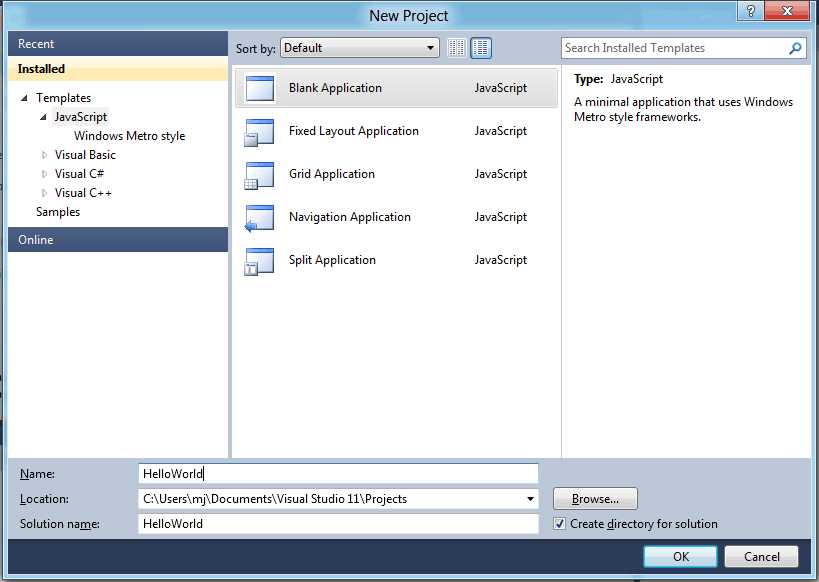Close the New Project dialog
This screenshot has width=819, height=582.
coord(787,10)
